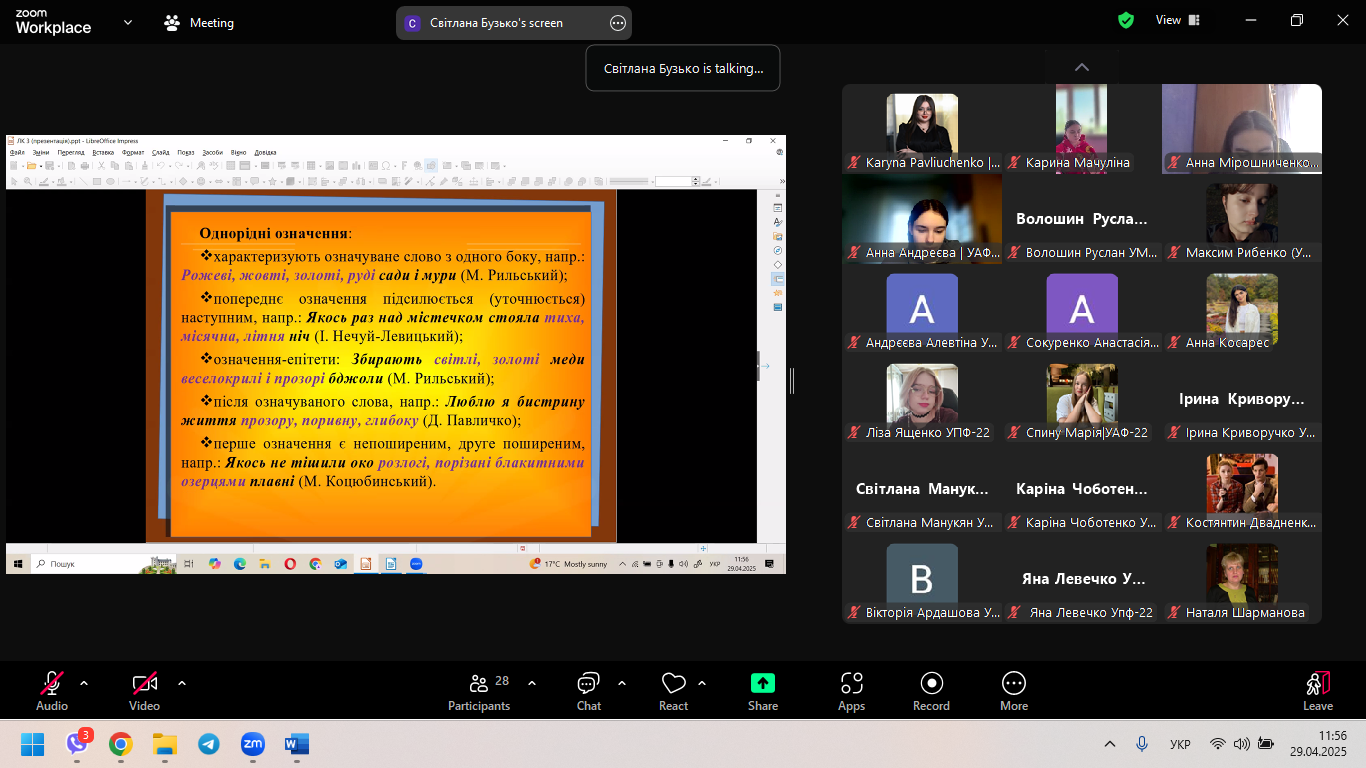Open the Participants panel
Viewport: 1366px width, 768px height.
tap(479, 690)
